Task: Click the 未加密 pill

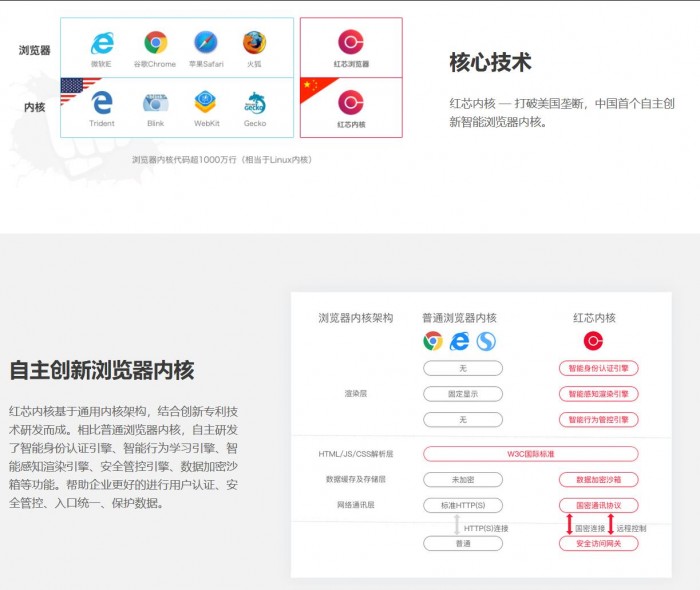Action: coord(463,480)
